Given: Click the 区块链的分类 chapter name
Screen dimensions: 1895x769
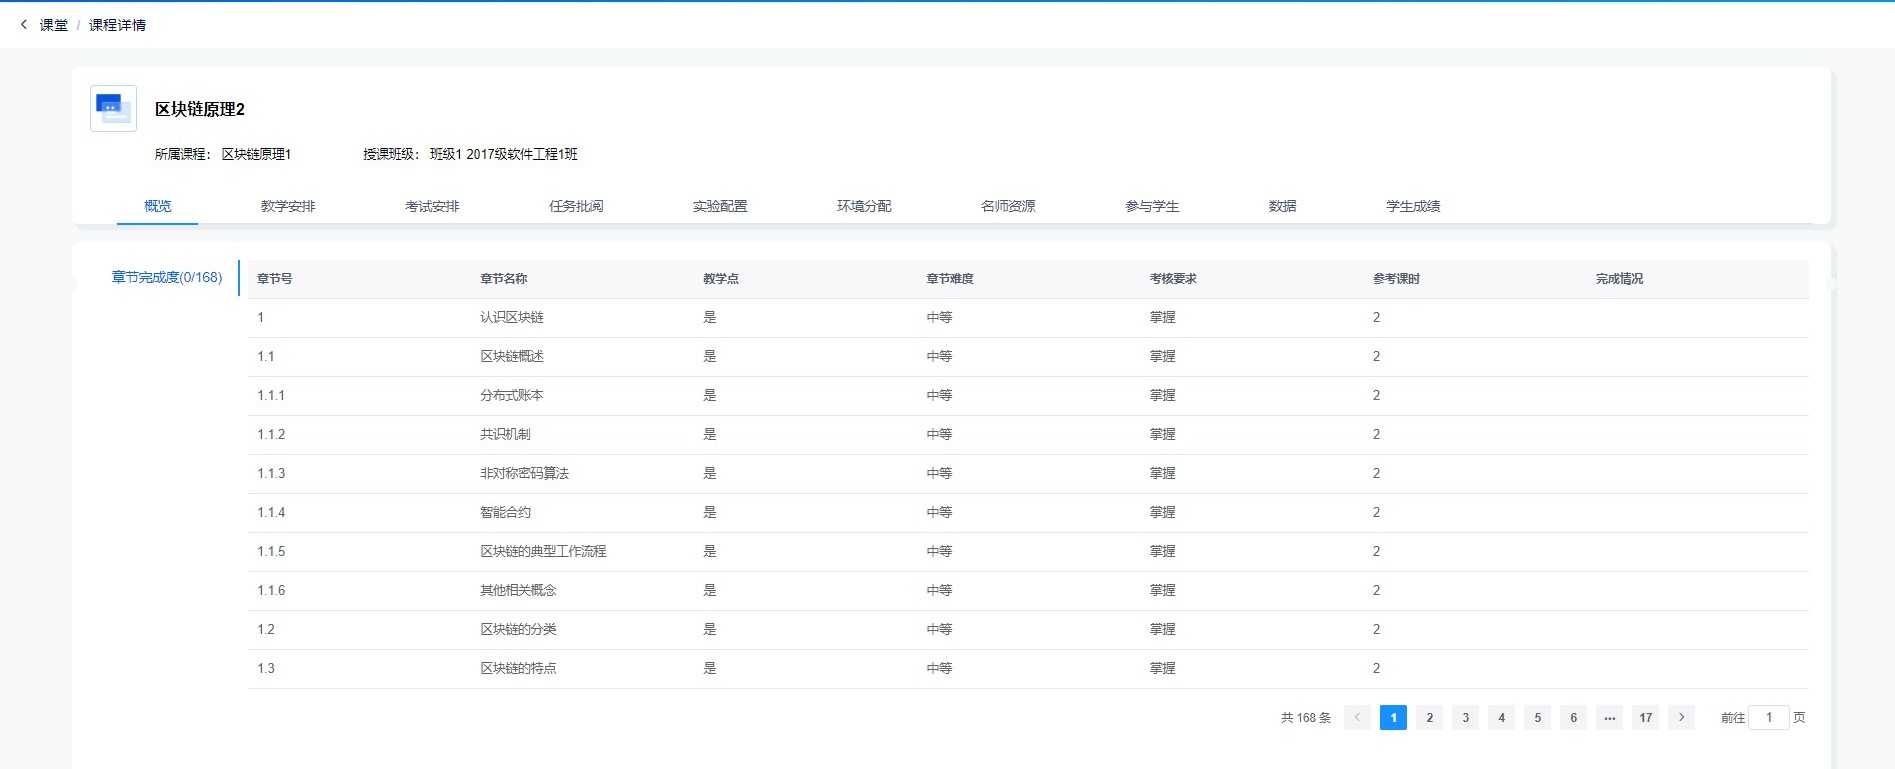Looking at the screenshot, I should (518, 630).
